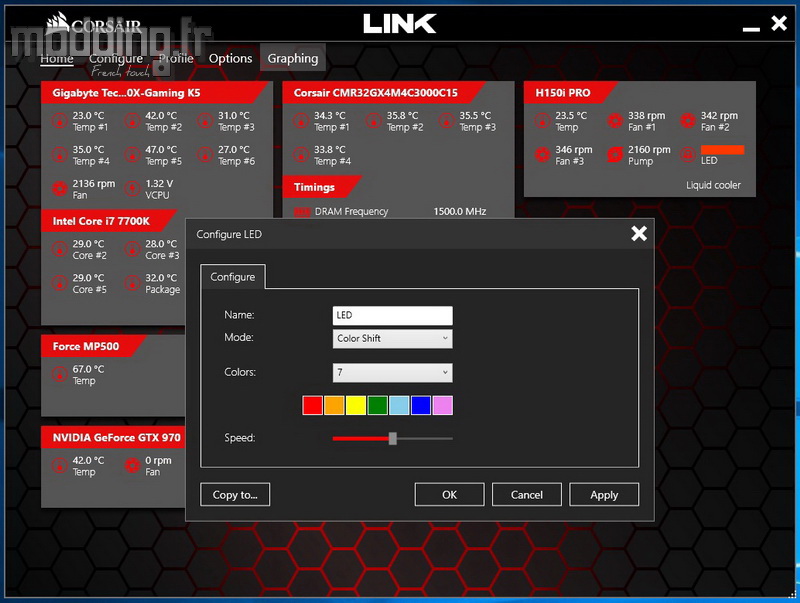Click the Temp #2 42.0 °C sensor icon on Gigabyte panel
This screenshot has height=603, width=800.
click(133, 121)
